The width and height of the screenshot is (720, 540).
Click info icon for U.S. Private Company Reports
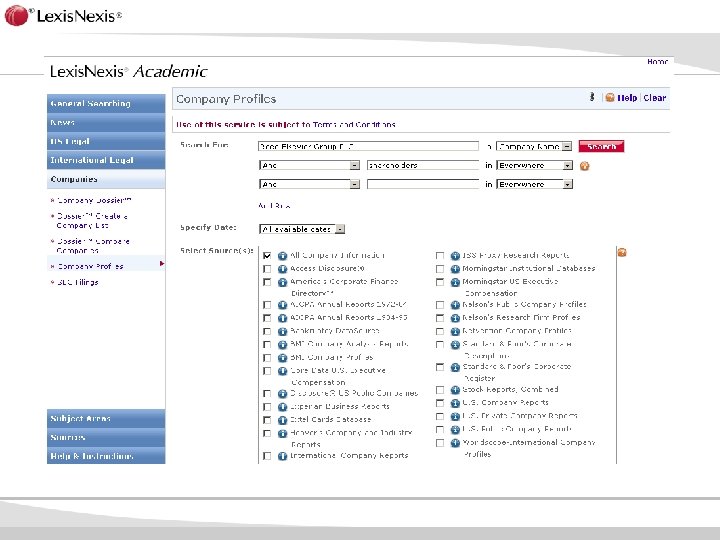click(x=455, y=417)
